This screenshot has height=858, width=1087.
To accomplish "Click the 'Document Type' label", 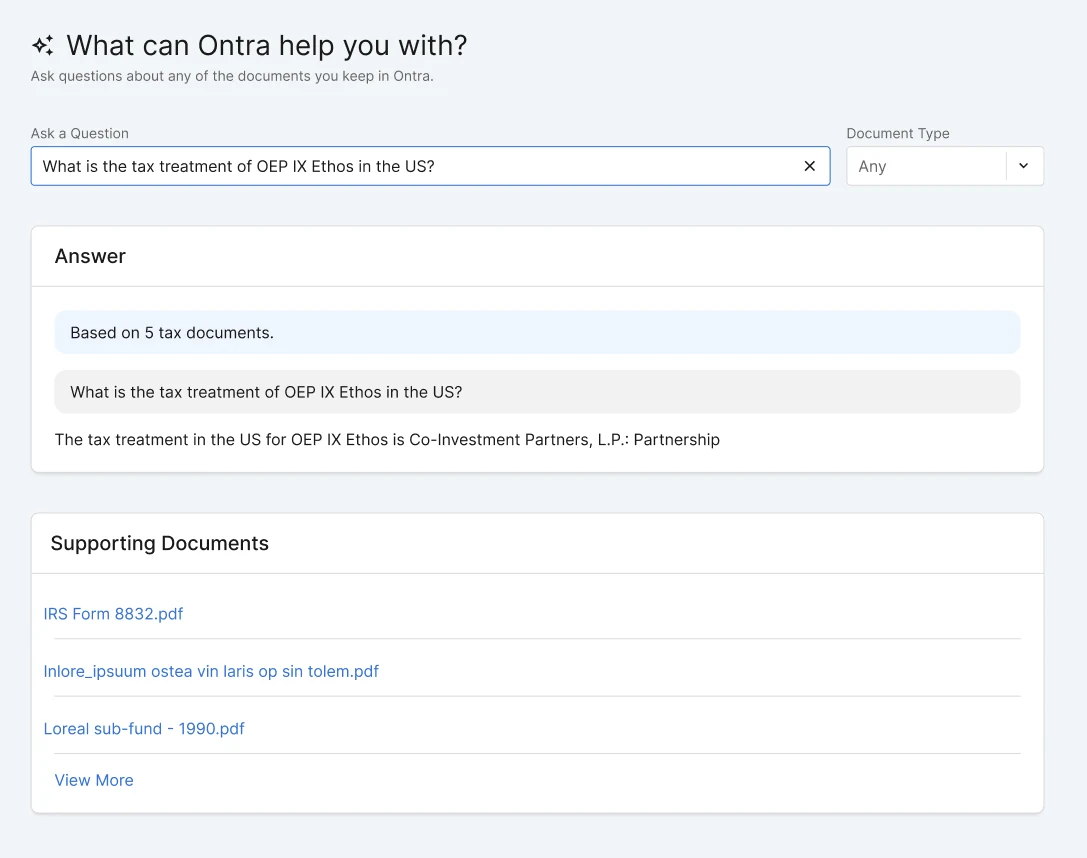I will (898, 134).
